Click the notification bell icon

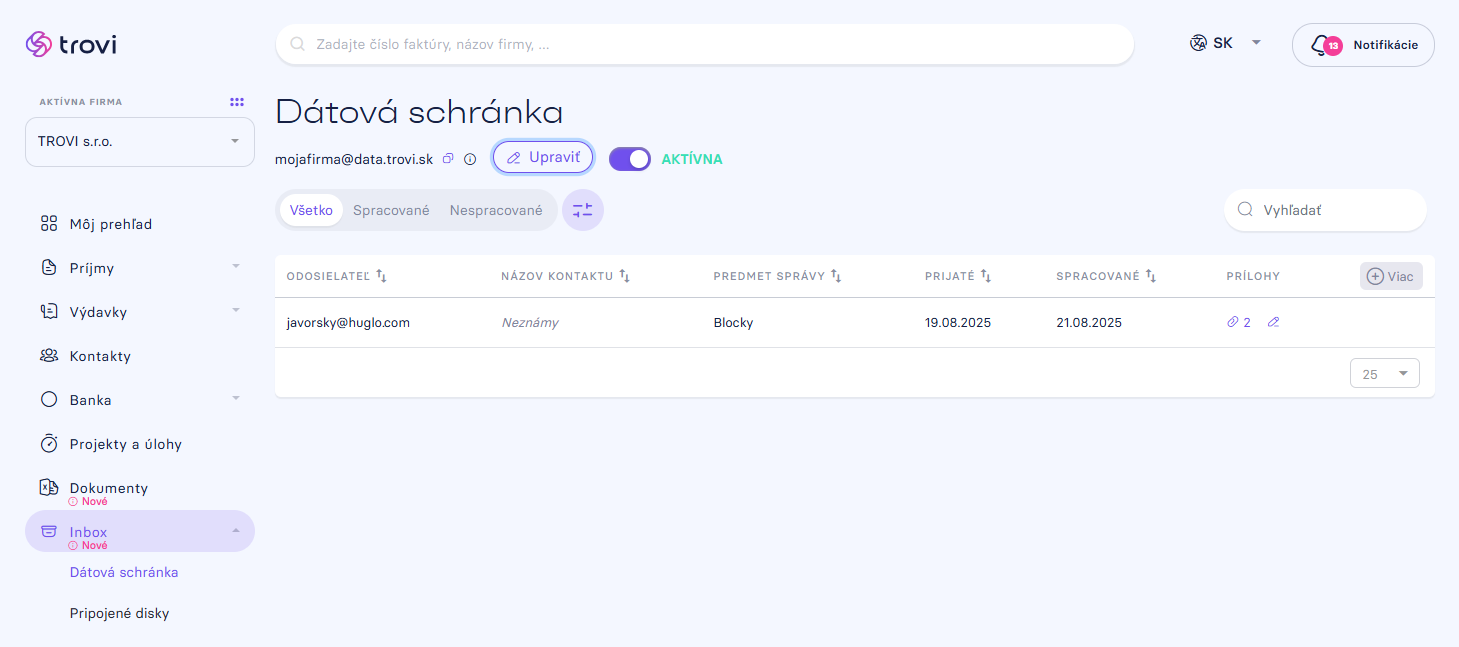1323,45
